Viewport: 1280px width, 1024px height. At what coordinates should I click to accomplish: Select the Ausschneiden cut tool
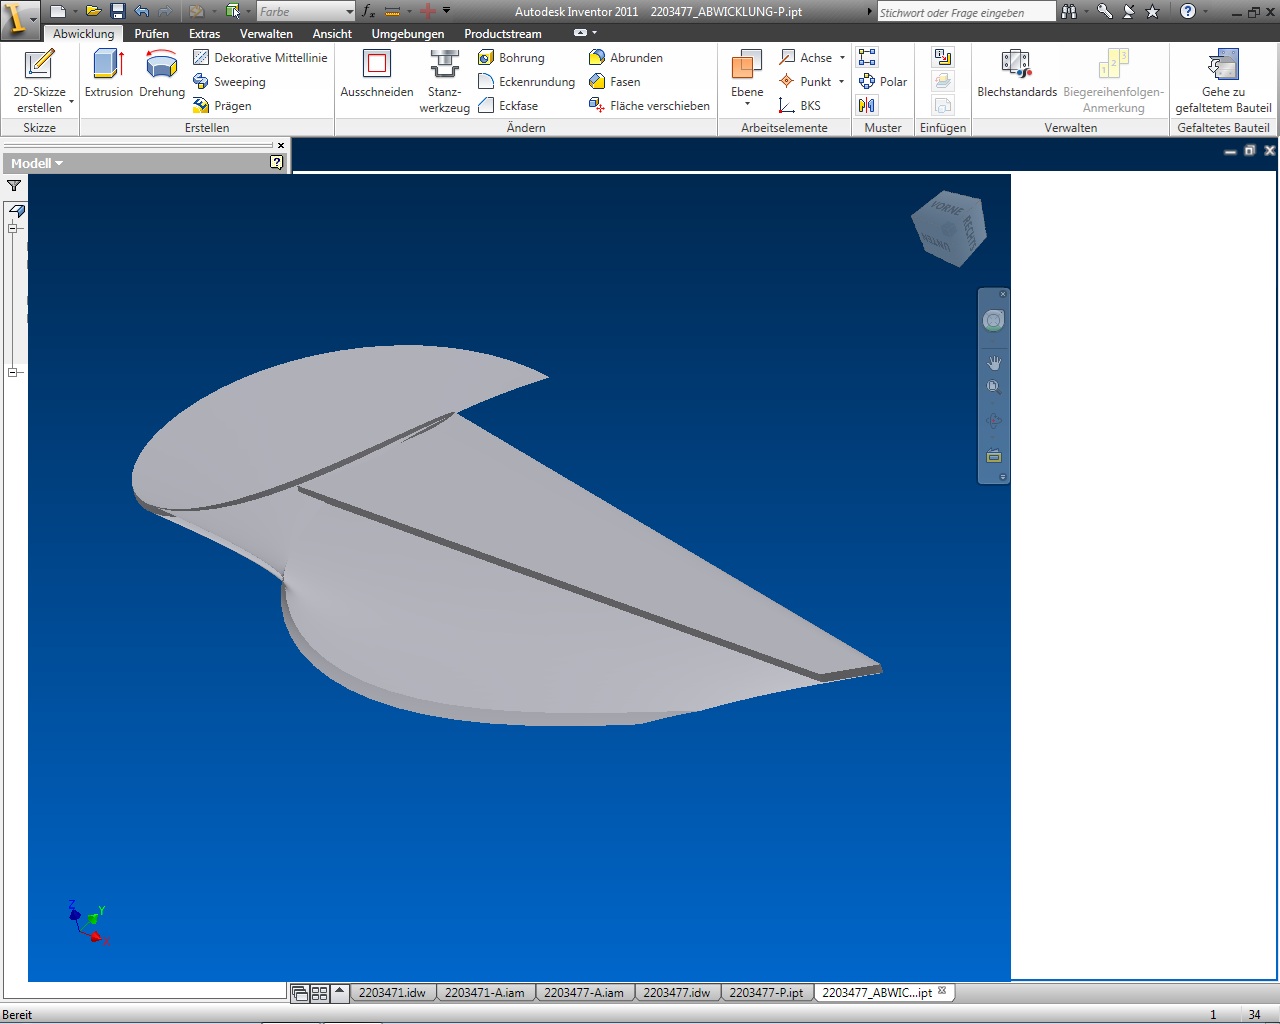coord(377,73)
